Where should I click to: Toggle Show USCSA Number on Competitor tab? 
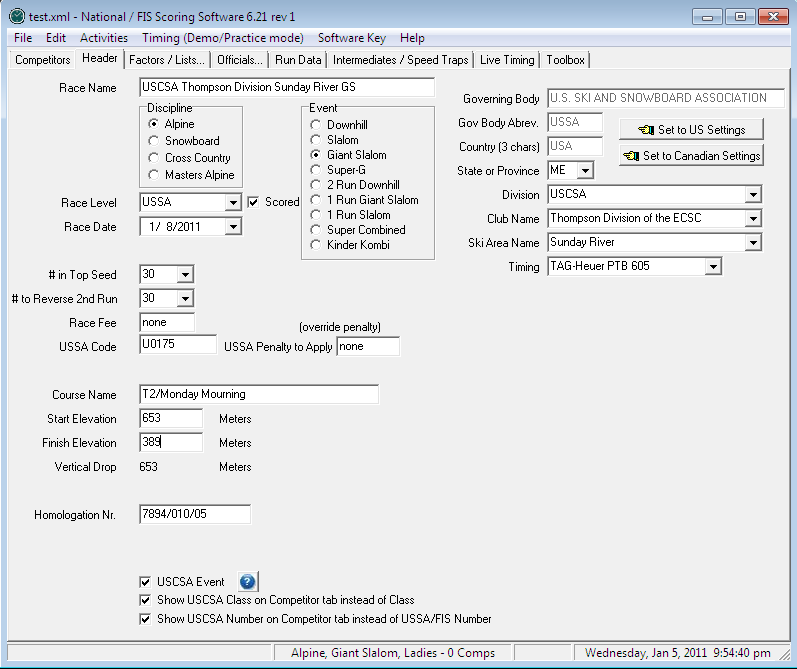[x=146, y=619]
